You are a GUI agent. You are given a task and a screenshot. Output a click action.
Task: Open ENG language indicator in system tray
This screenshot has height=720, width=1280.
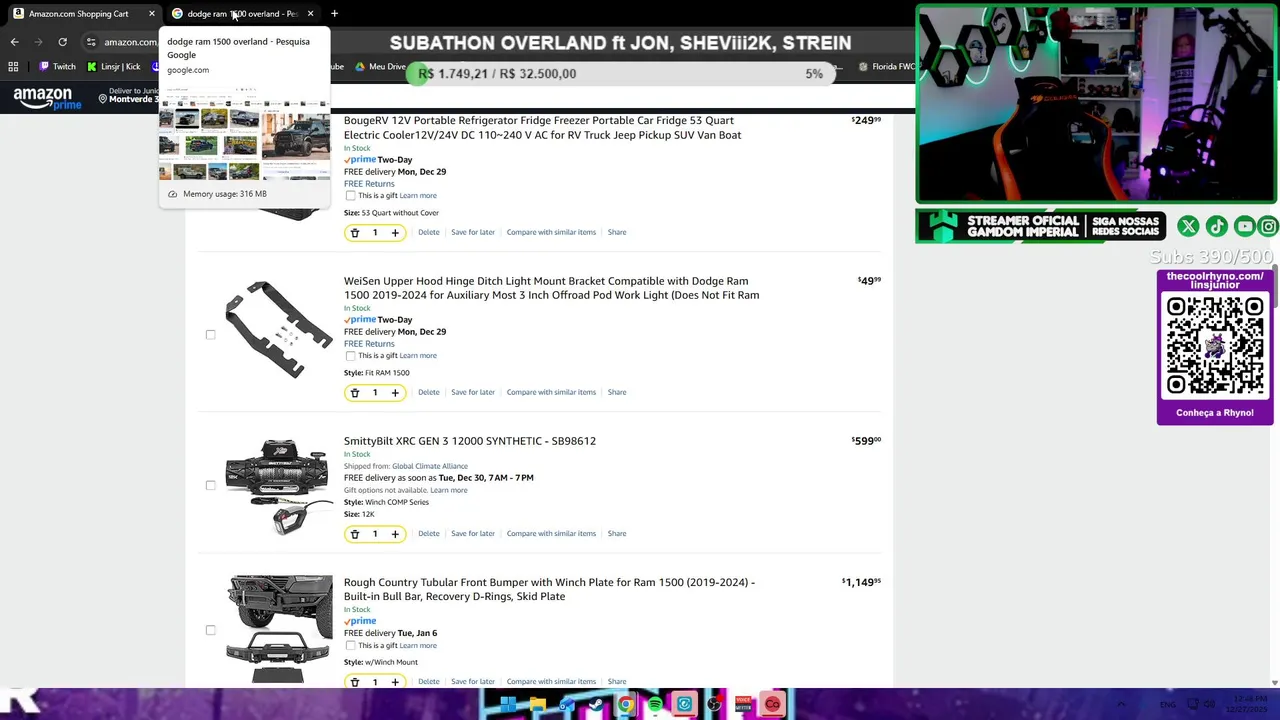pos(1168,705)
